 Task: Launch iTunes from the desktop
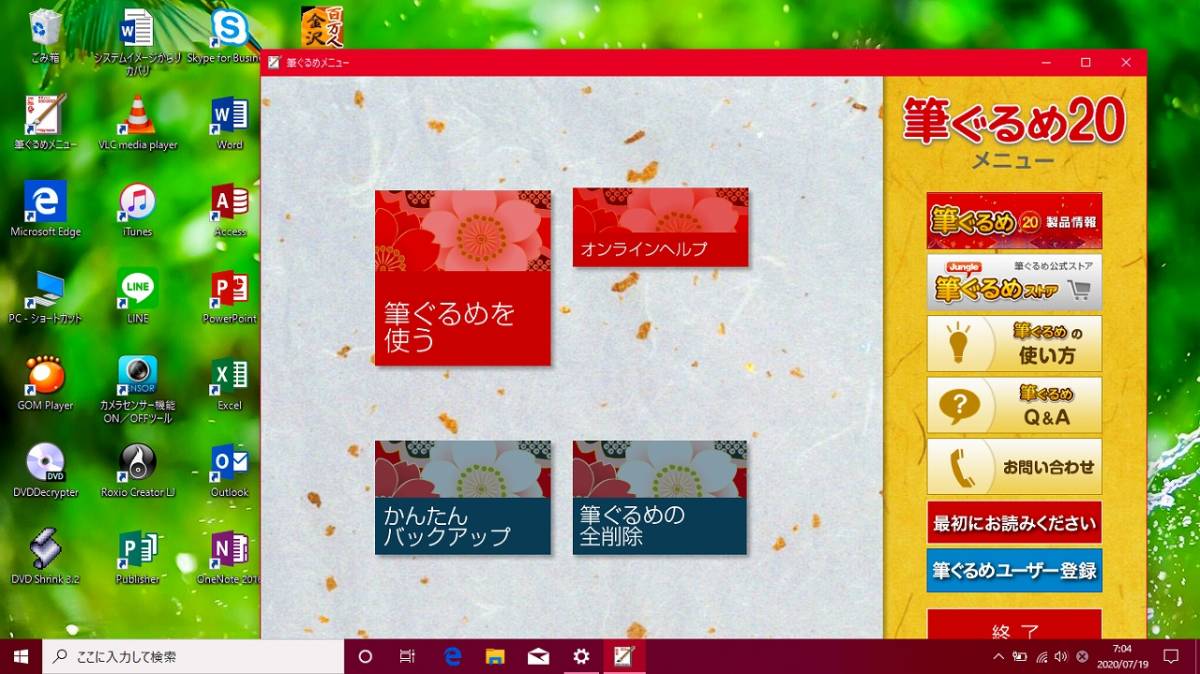pyautogui.click(x=137, y=209)
